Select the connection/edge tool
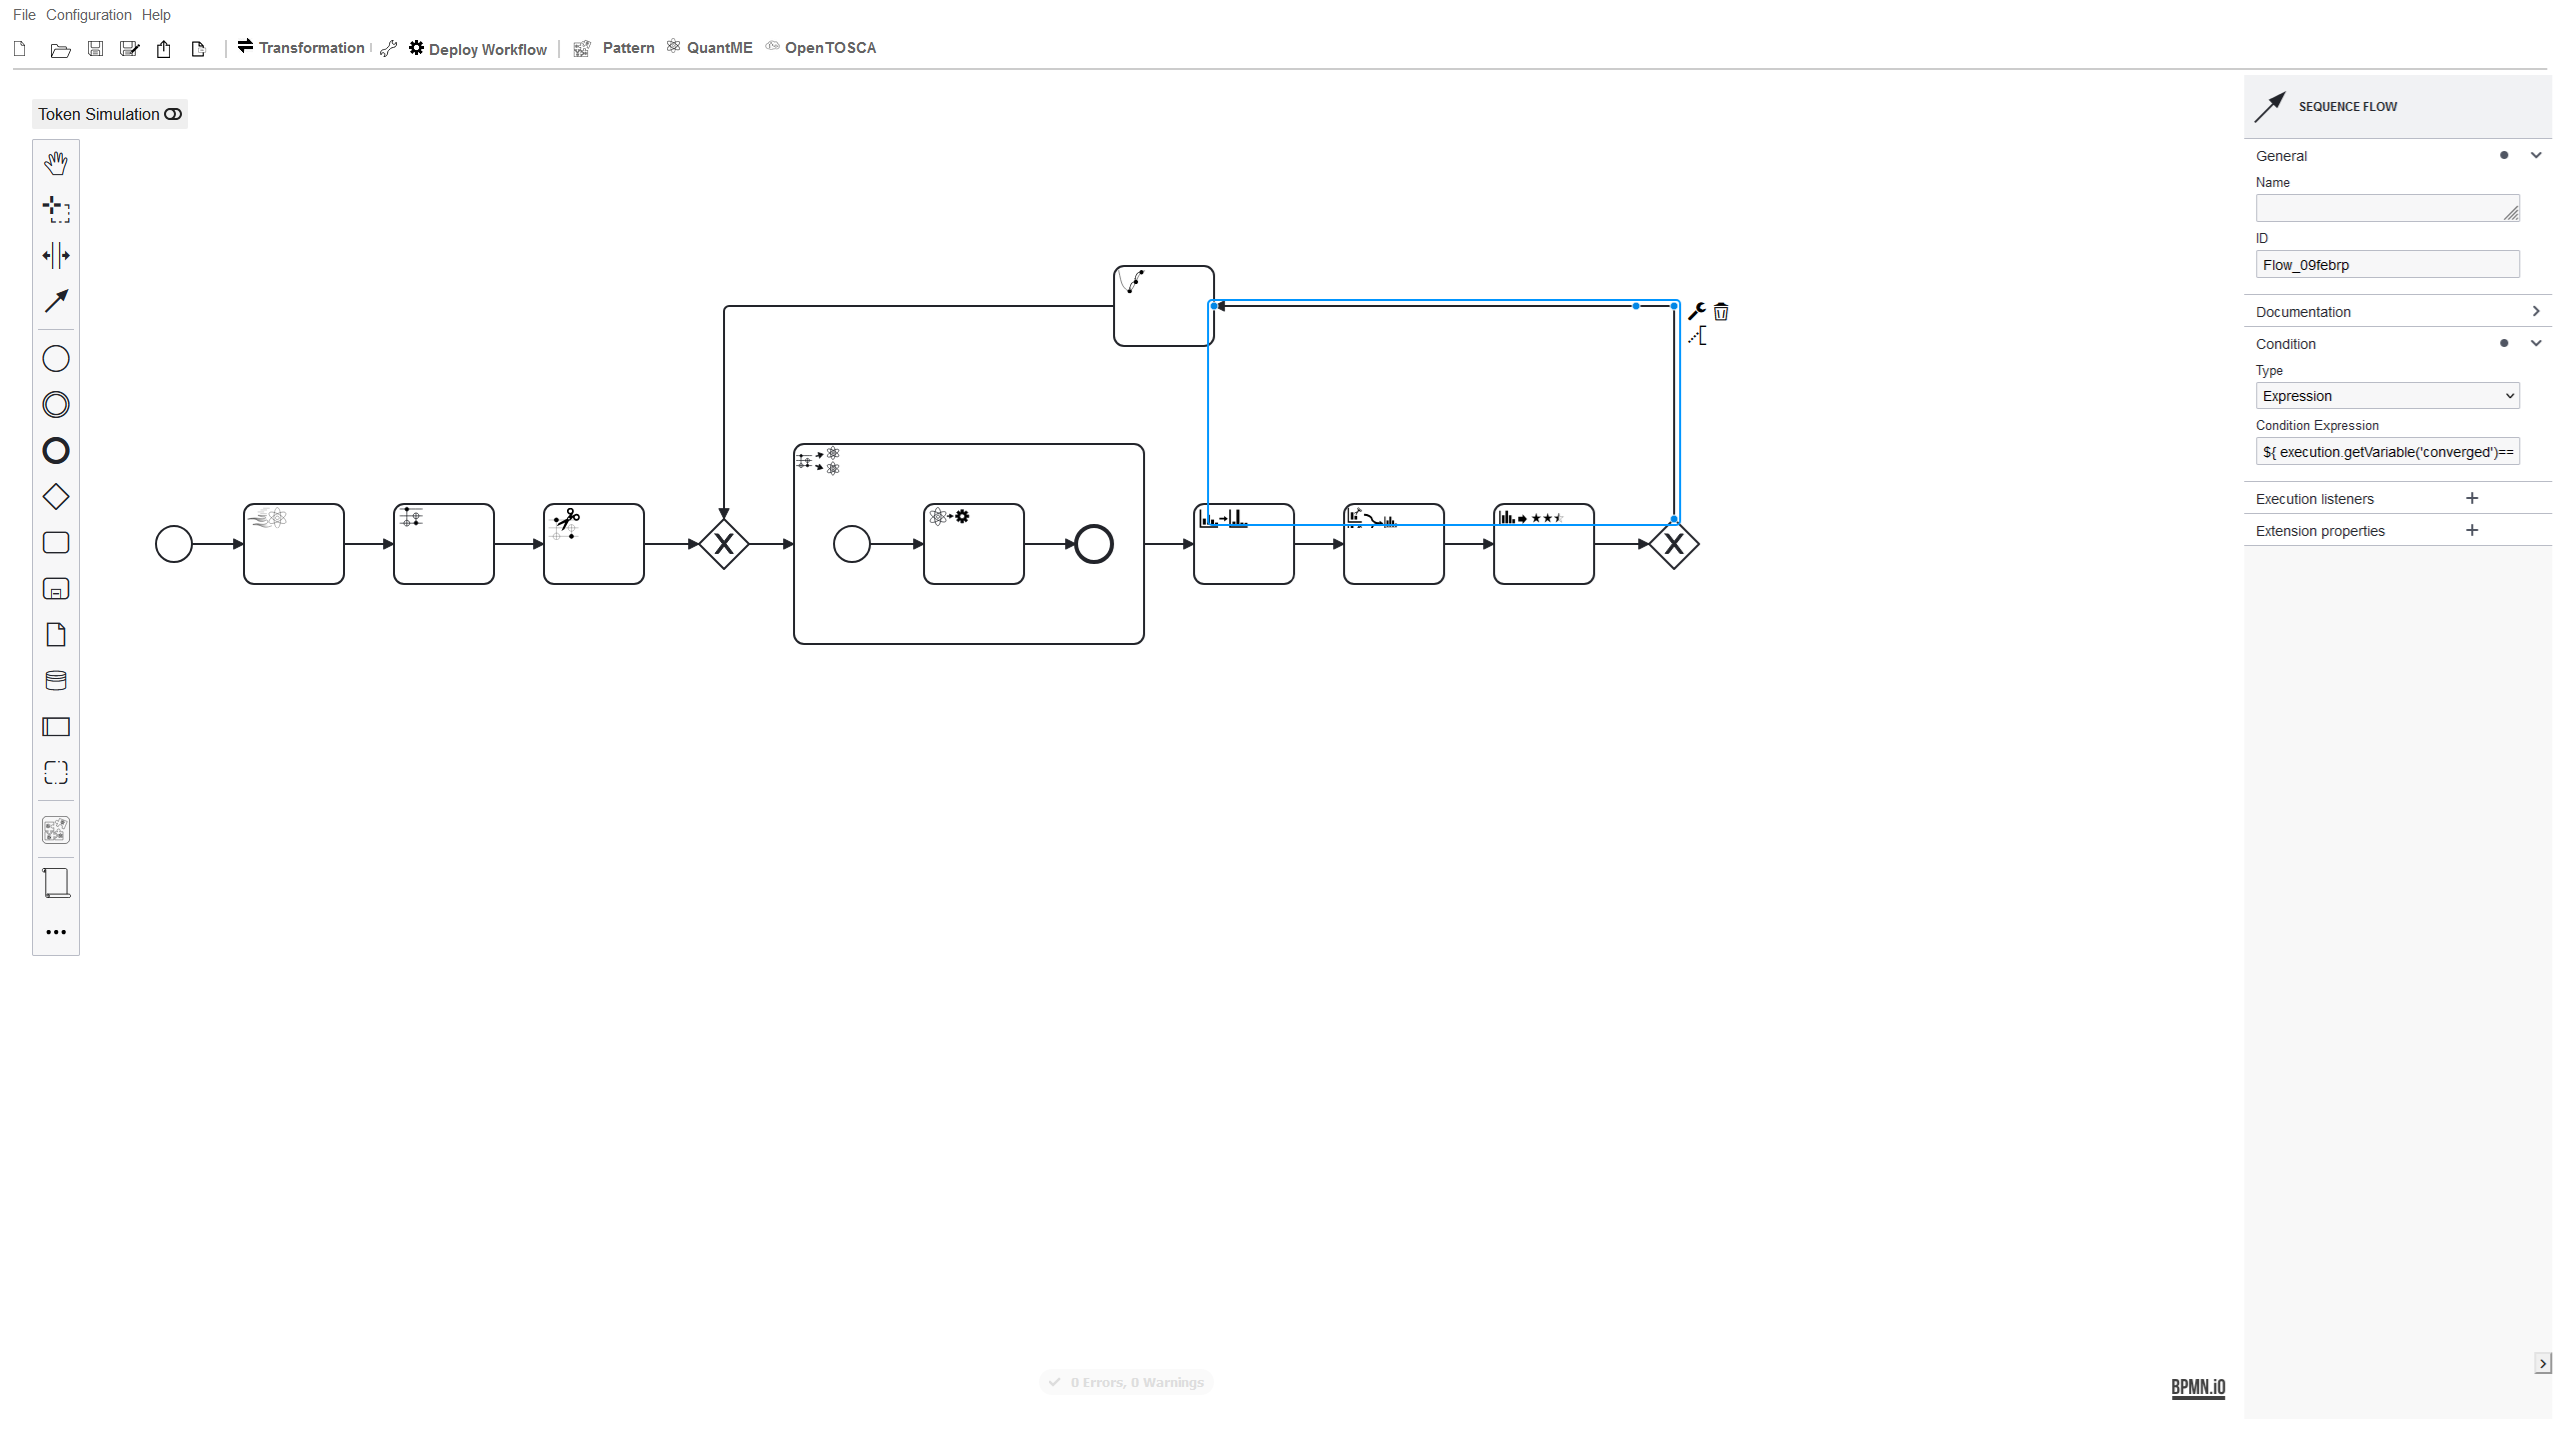Screen dimensions: 2560x1440 [x=56, y=301]
